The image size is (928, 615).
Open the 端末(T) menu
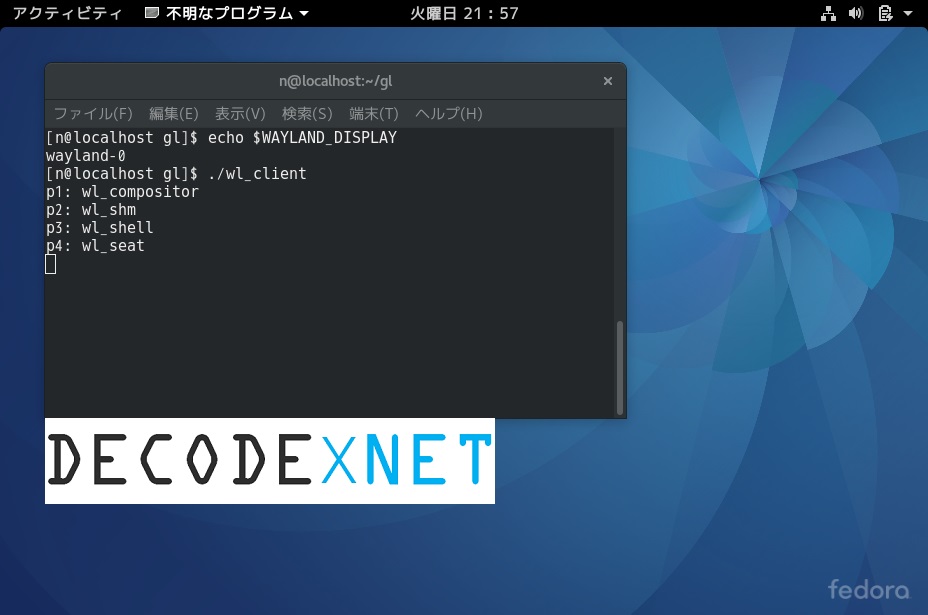374,114
